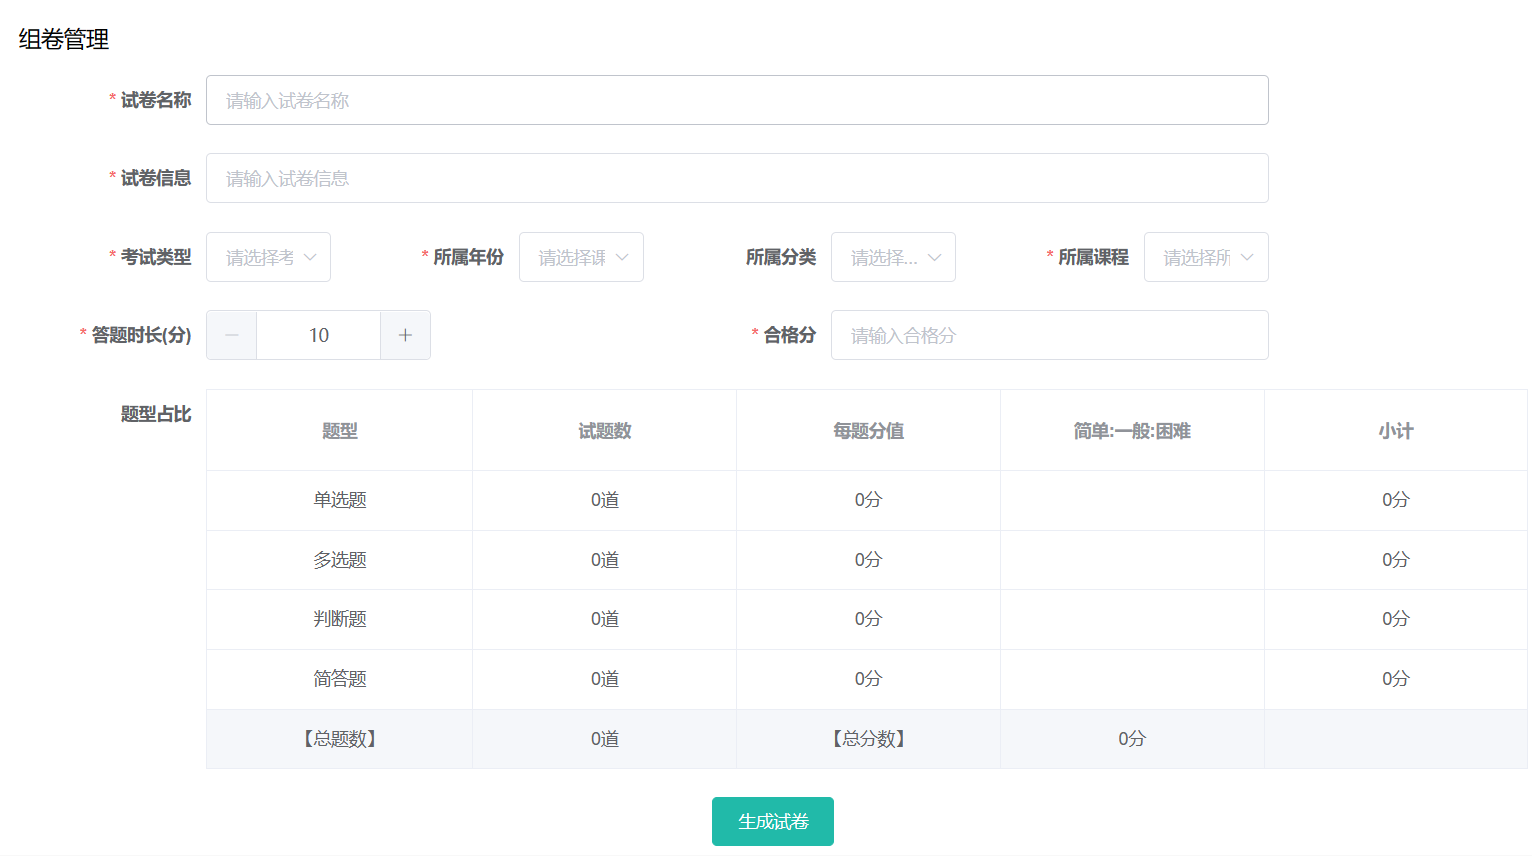Select the 简答题 row label

[340, 679]
